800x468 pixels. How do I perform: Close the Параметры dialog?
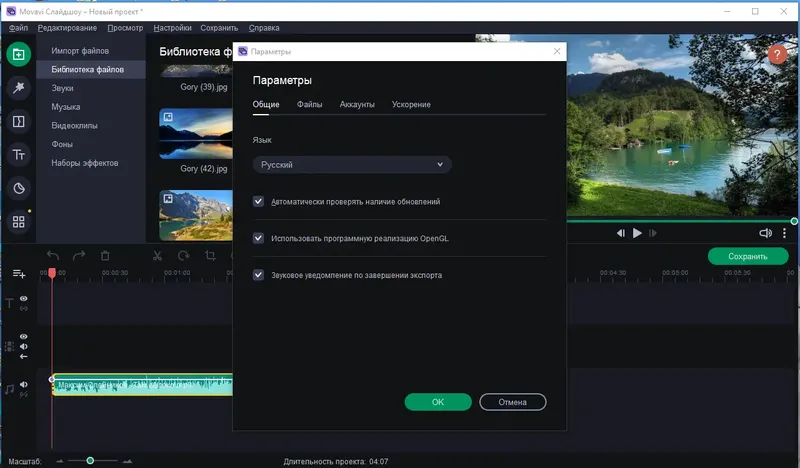pos(557,51)
